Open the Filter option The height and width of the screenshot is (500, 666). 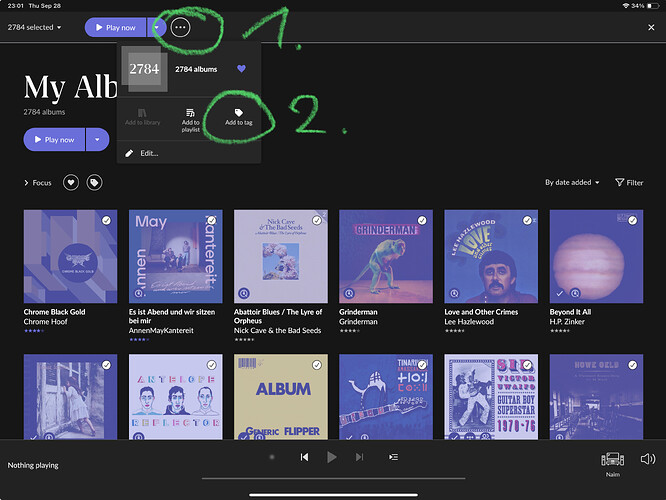click(629, 183)
